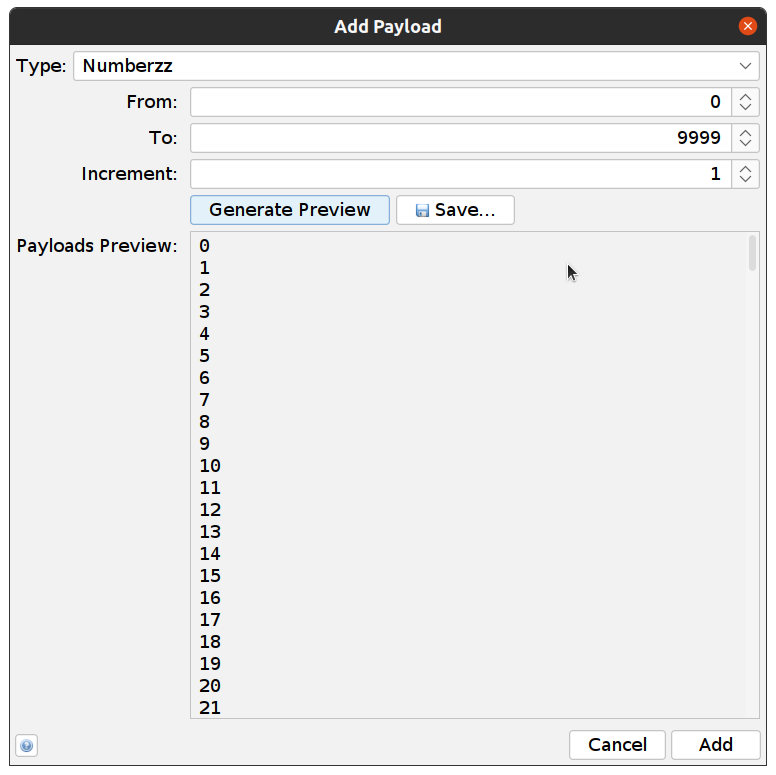
Task: Decrease the To value with down arrow
Action: coord(745,143)
